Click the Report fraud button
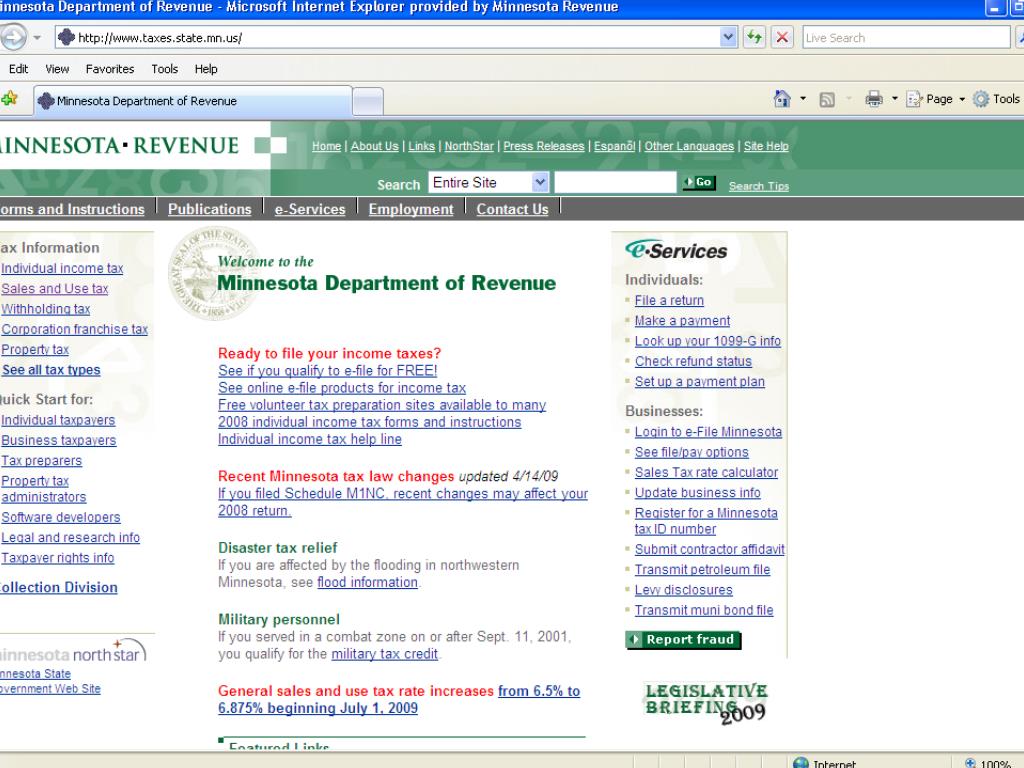Viewport: 1024px width, 768px height. [683, 639]
